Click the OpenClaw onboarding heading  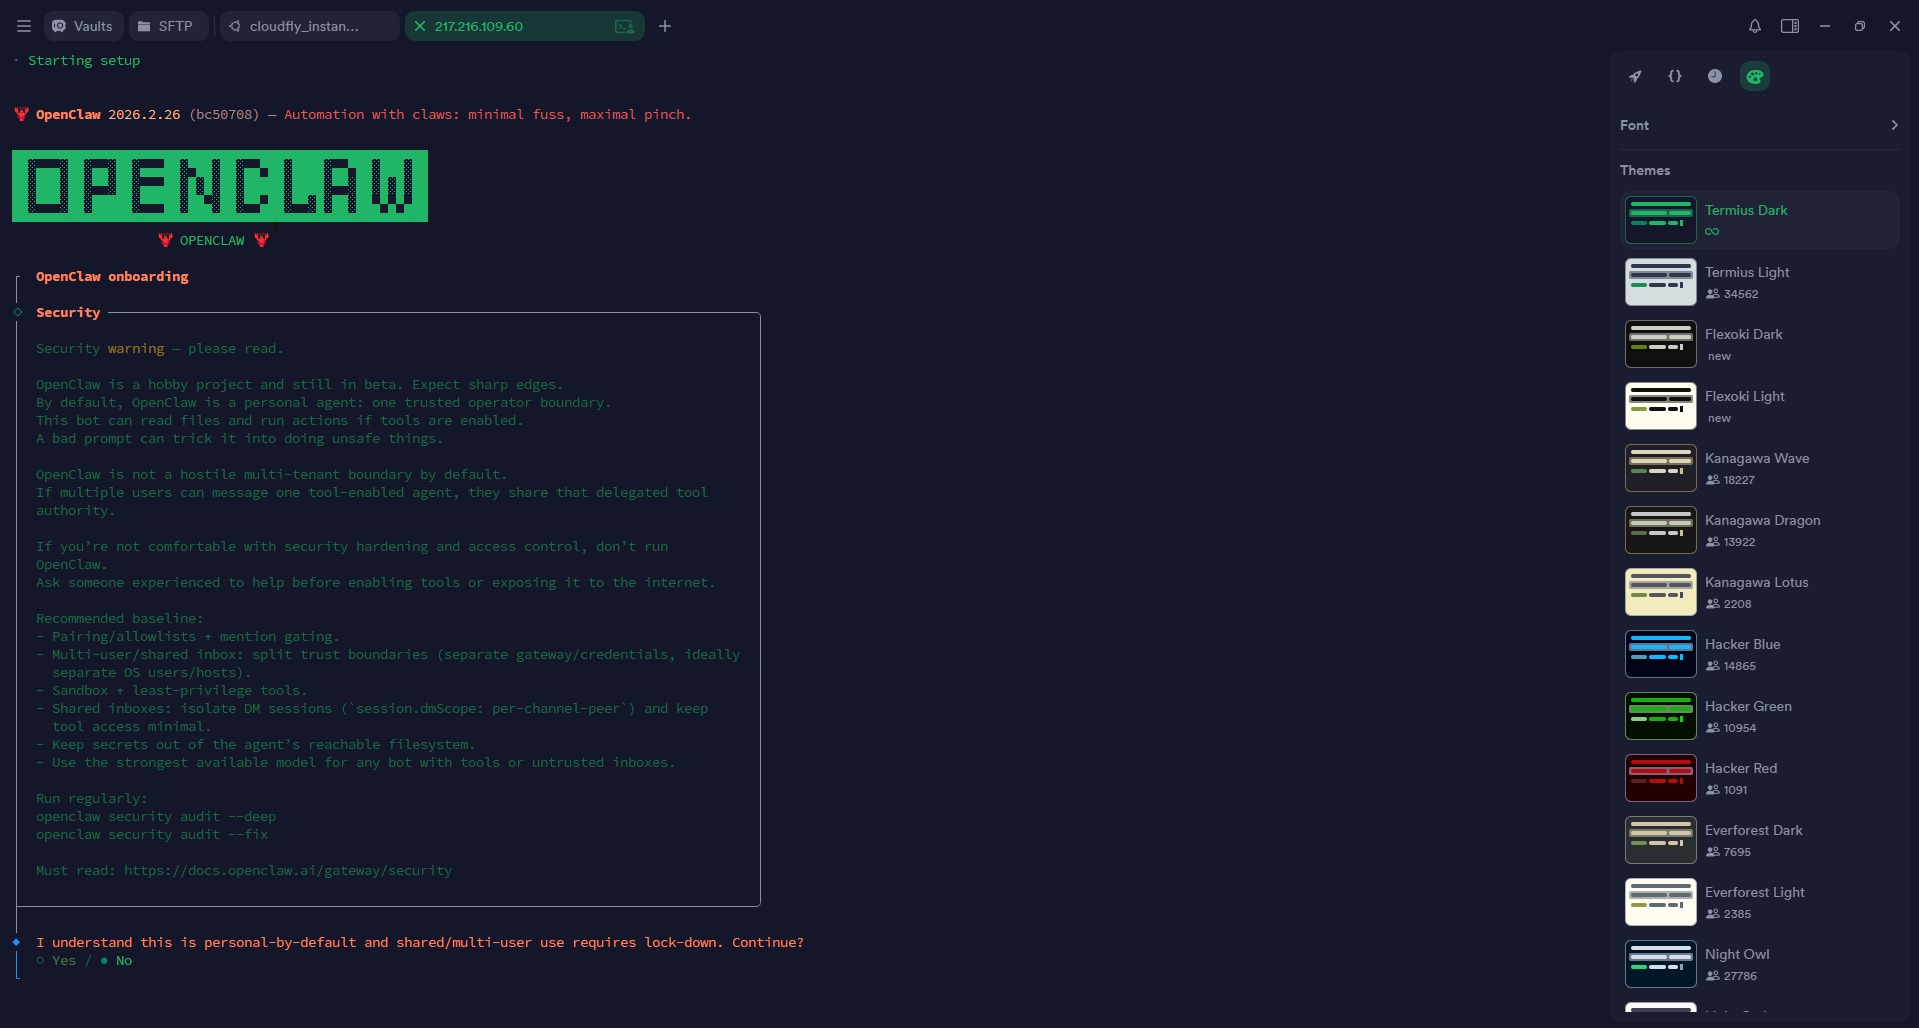pyautogui.click(x=112, y=277)
